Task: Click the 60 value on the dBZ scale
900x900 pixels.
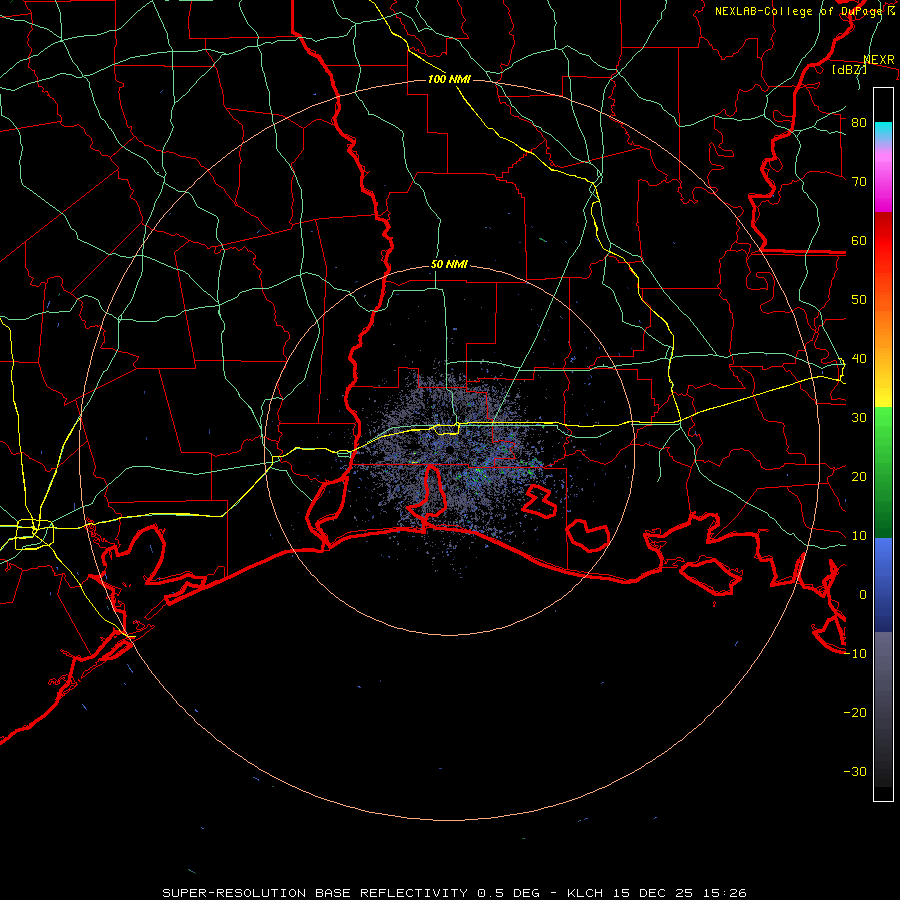Action: [x=859, y=241]
